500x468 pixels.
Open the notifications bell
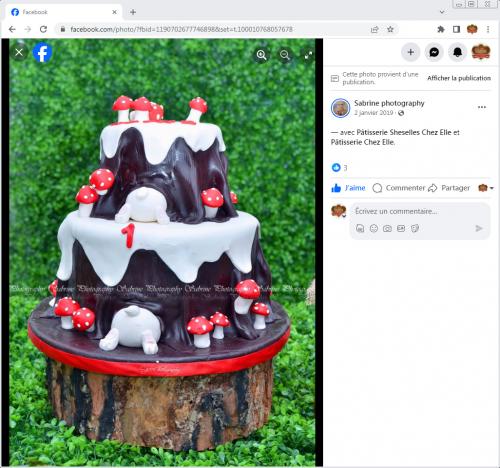tap(457, 52)
